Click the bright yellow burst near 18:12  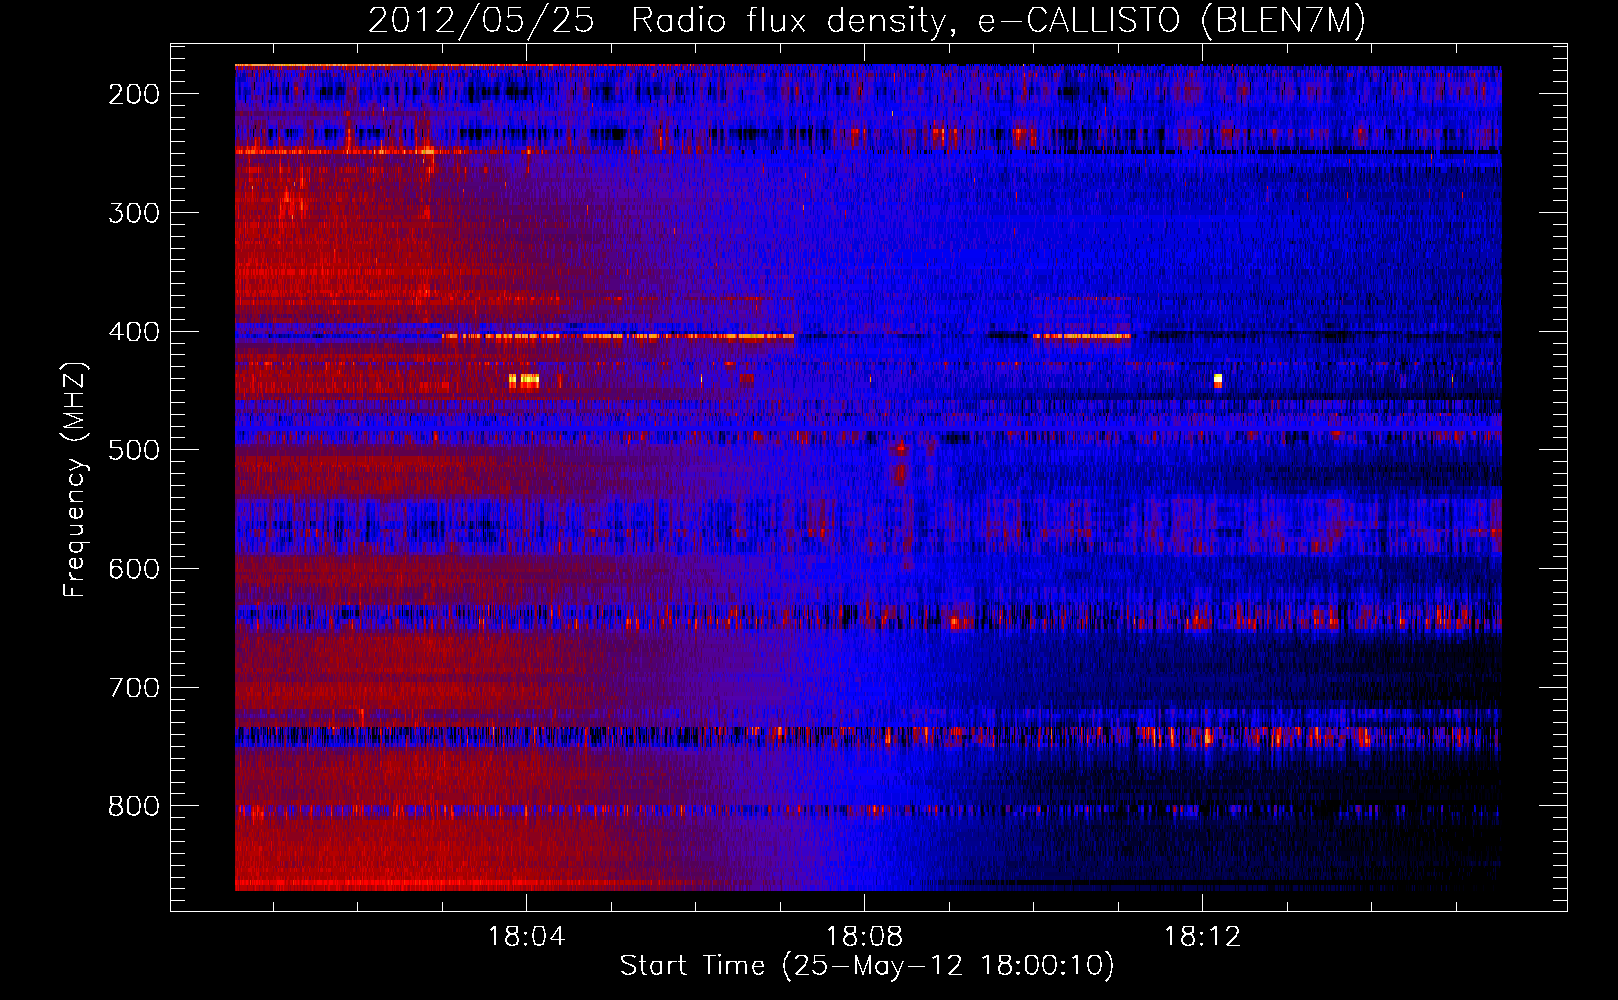(x=1218, y=380)
